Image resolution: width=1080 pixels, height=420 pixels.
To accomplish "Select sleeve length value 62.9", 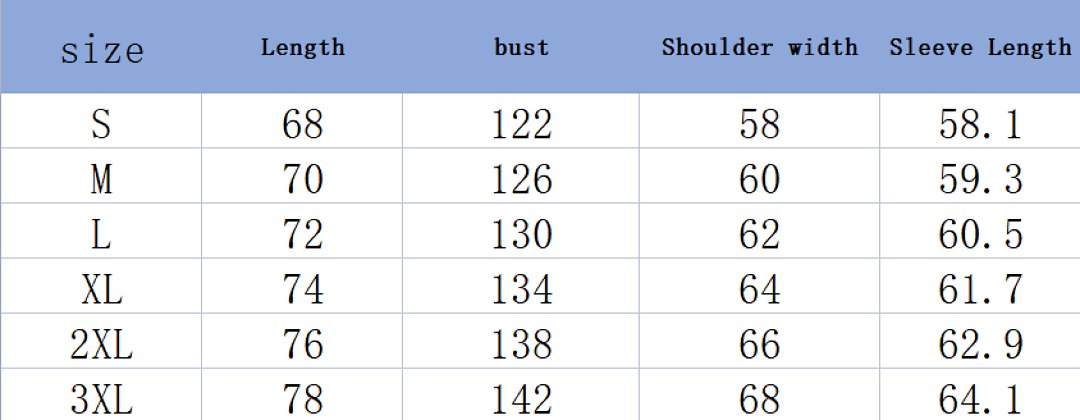I will (x=980, y=345).
